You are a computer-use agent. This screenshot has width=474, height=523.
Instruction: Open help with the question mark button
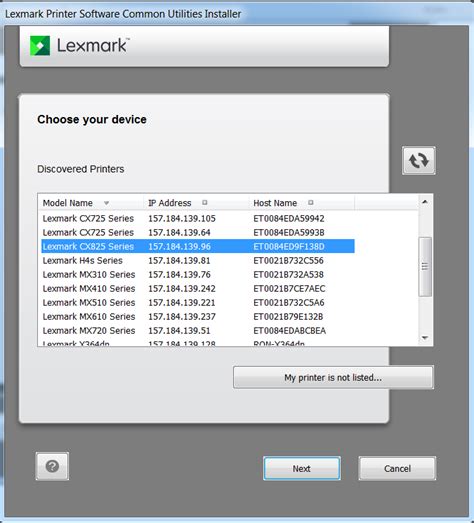point(52,466)
